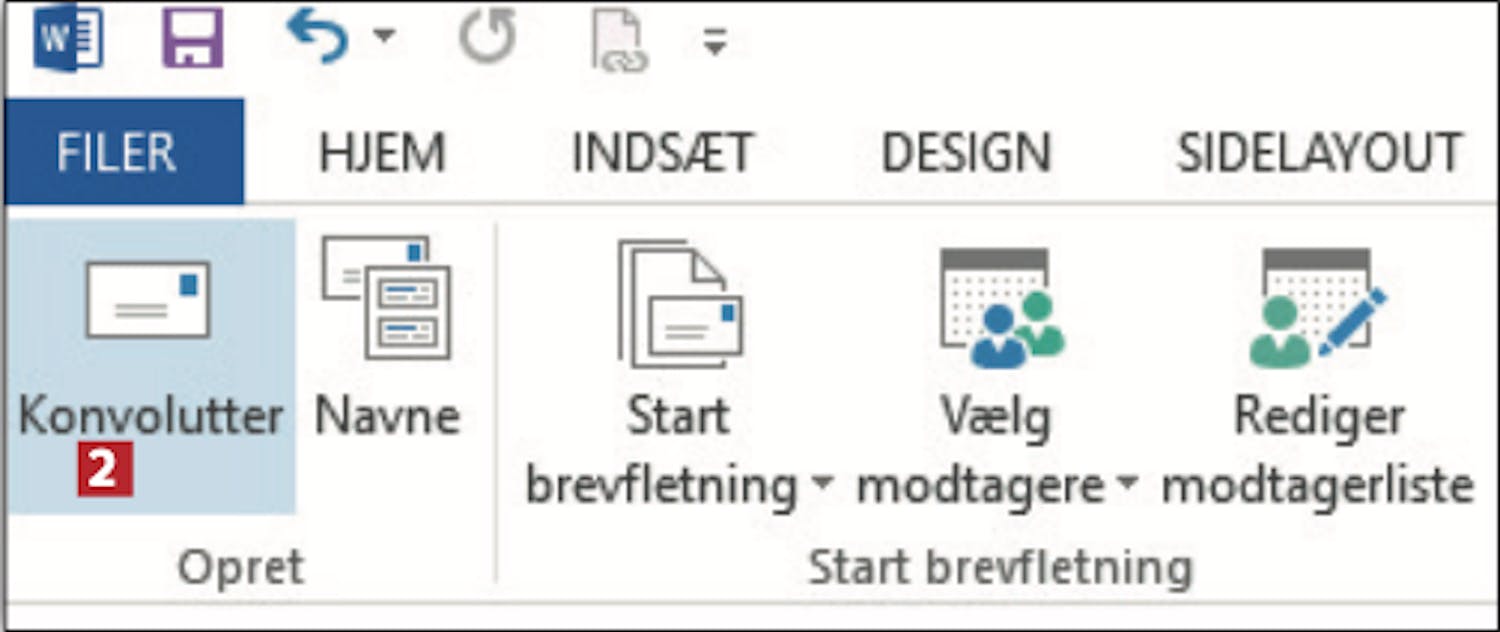Screen dimensions: 1500x632
Task: Open the DESIGN ribbon tab
Action: [966, 154]
